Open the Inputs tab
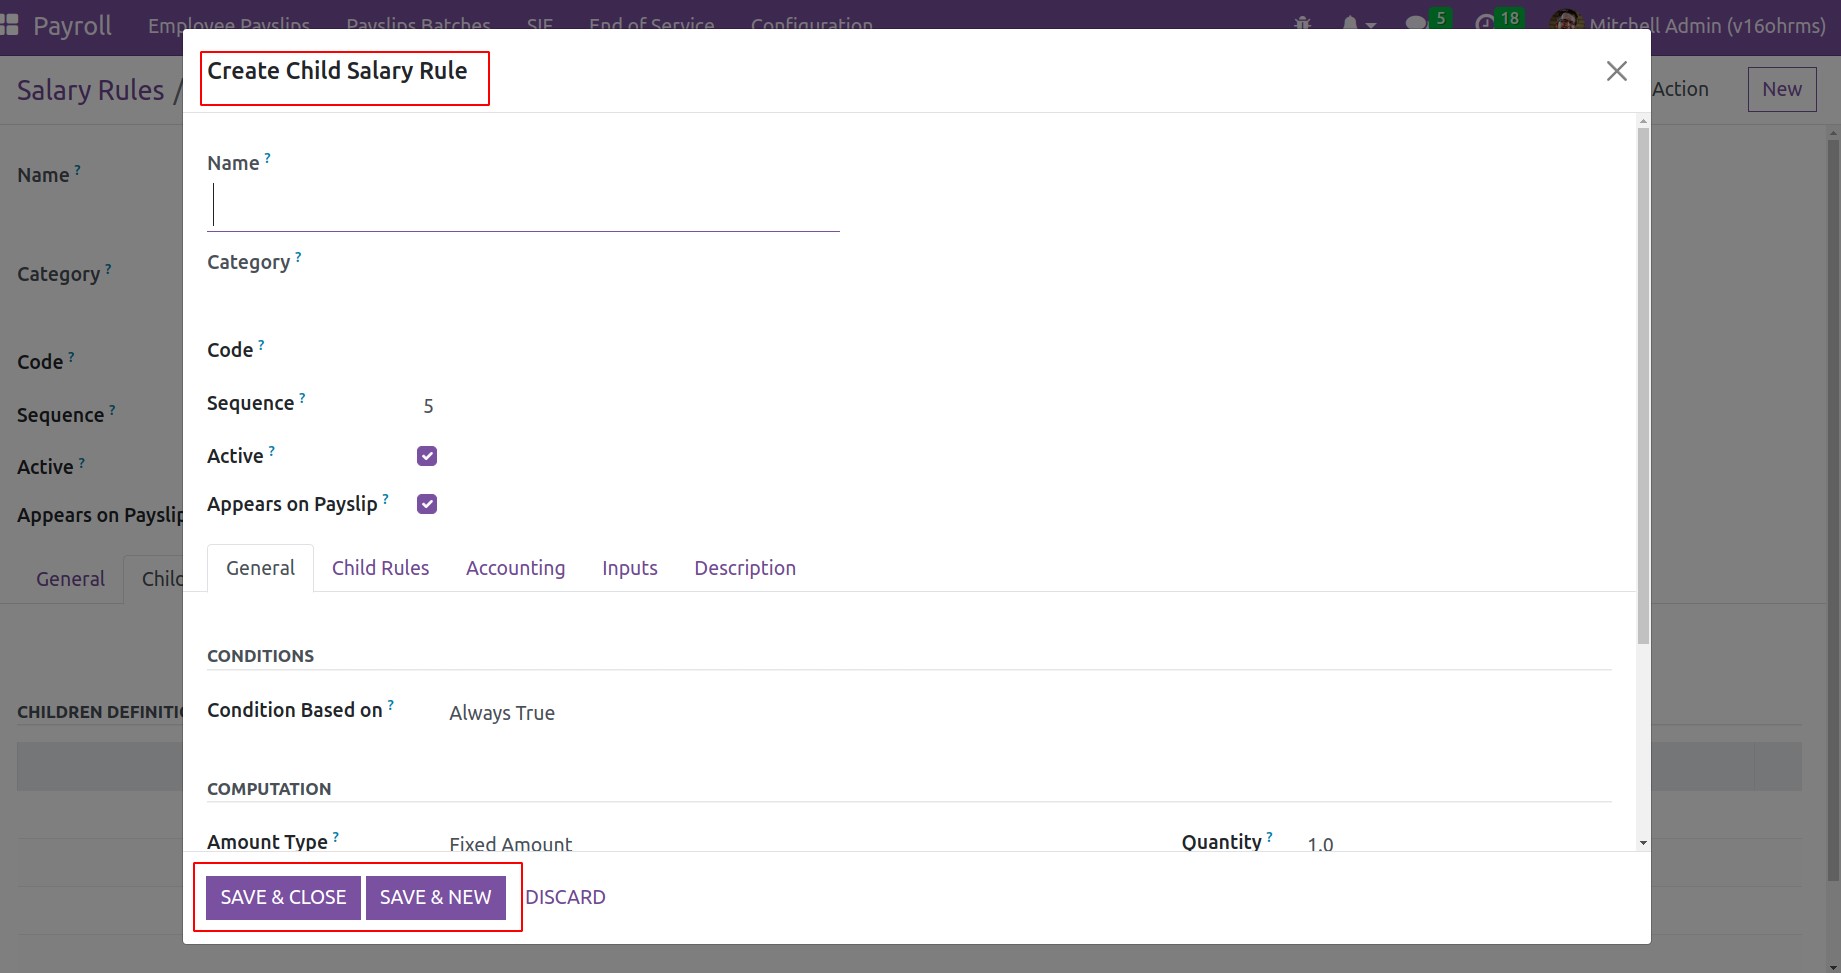 click(x=629, y=568)
